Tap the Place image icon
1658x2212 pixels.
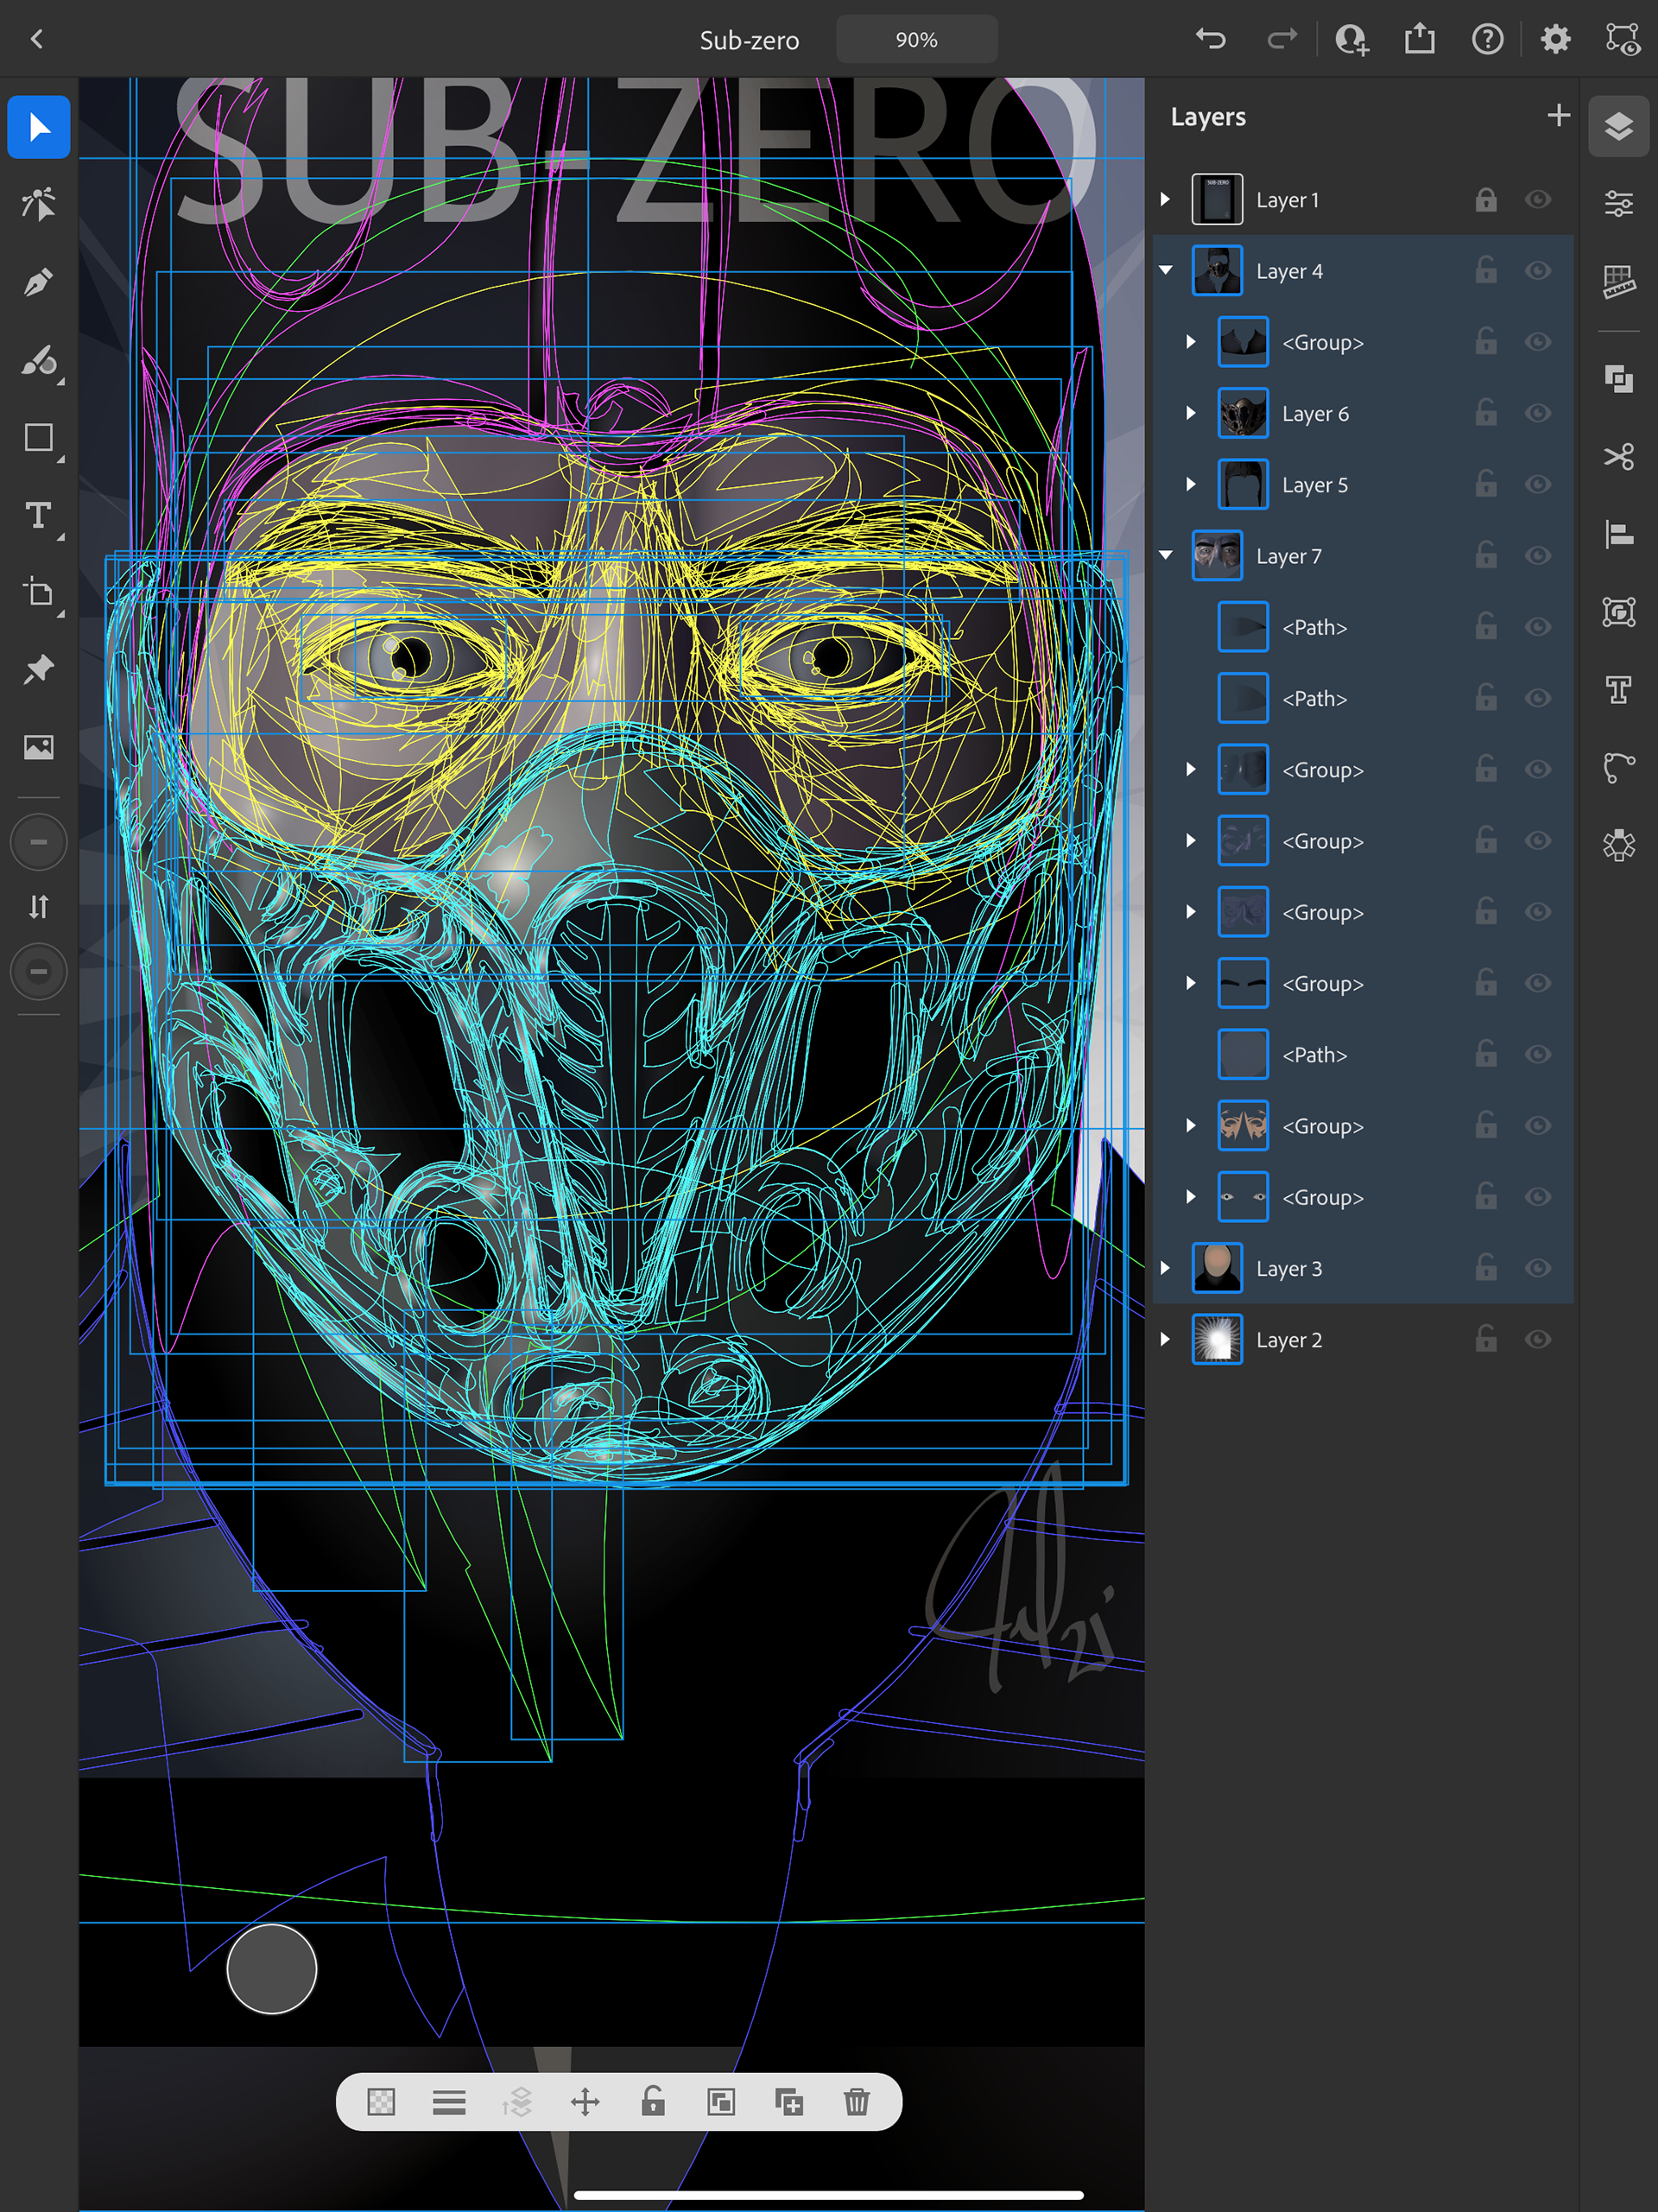pyautogui.click(x=38, y=747)
